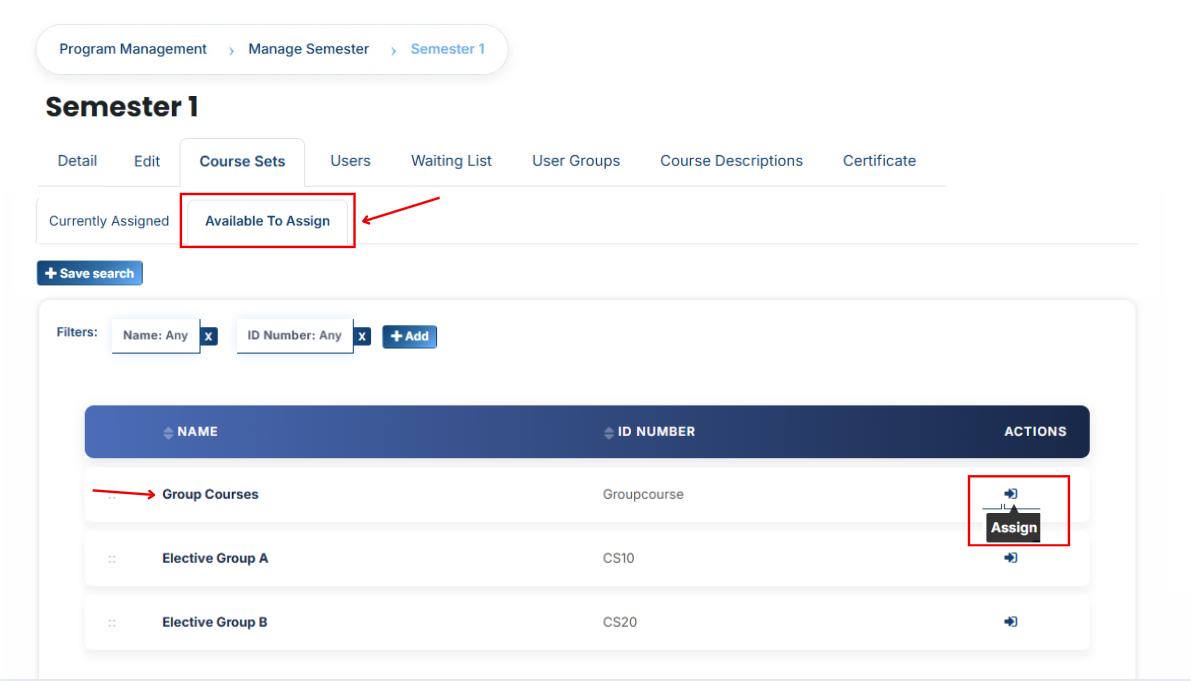Click the Save search button
This screenshot has width=1191, height=681.
pos(90,273)
